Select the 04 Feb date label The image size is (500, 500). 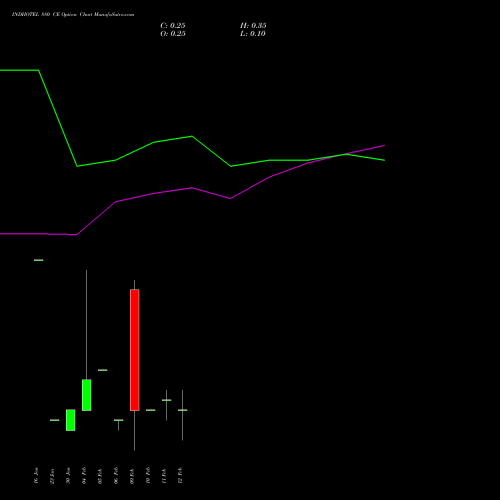tap(84, 476)
